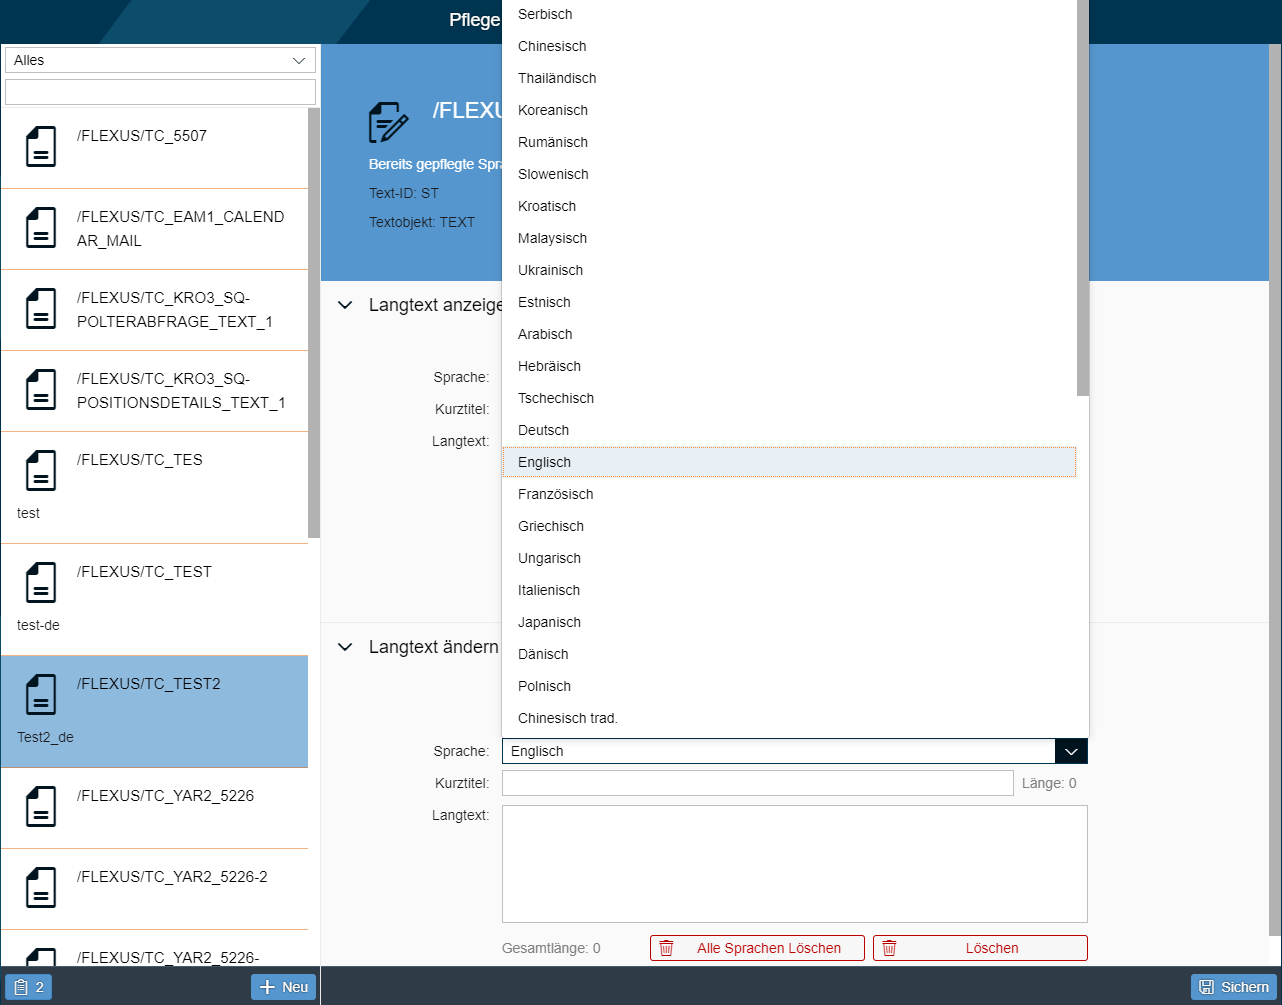
Task: Click trash icon in Löschen button
Action: pyautogui.click(x=889, y=948)
